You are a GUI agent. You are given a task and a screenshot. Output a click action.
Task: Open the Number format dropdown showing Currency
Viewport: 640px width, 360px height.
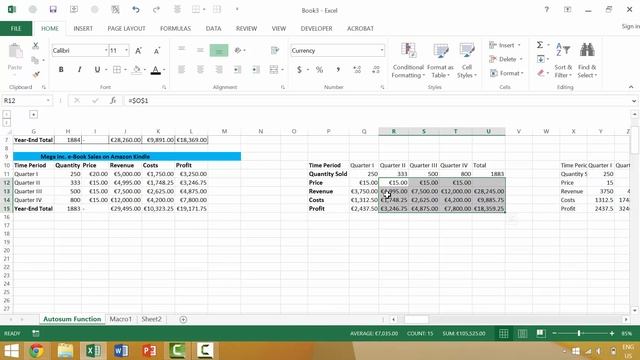(x=382, y=51)
